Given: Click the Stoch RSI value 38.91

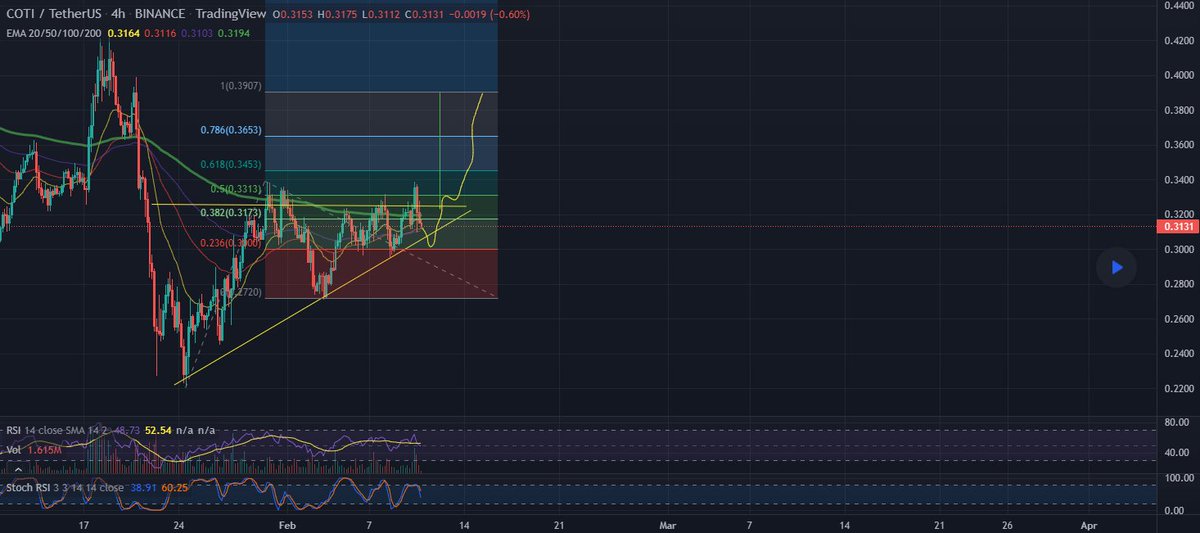Looking at the screenshot, I should [145, 488].
